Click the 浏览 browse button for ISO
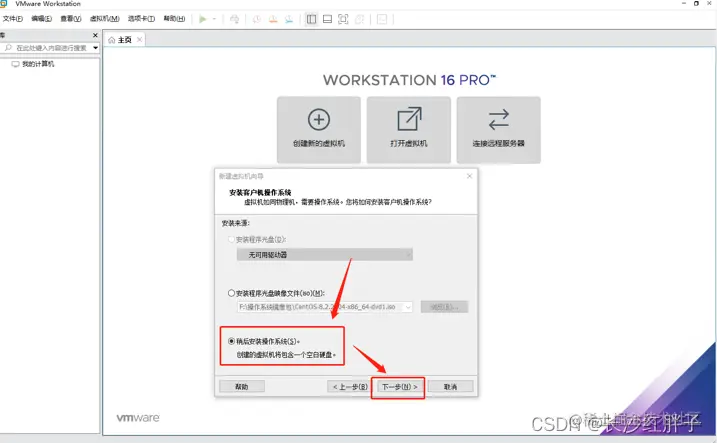717x443 pixels. click(444, 307)
